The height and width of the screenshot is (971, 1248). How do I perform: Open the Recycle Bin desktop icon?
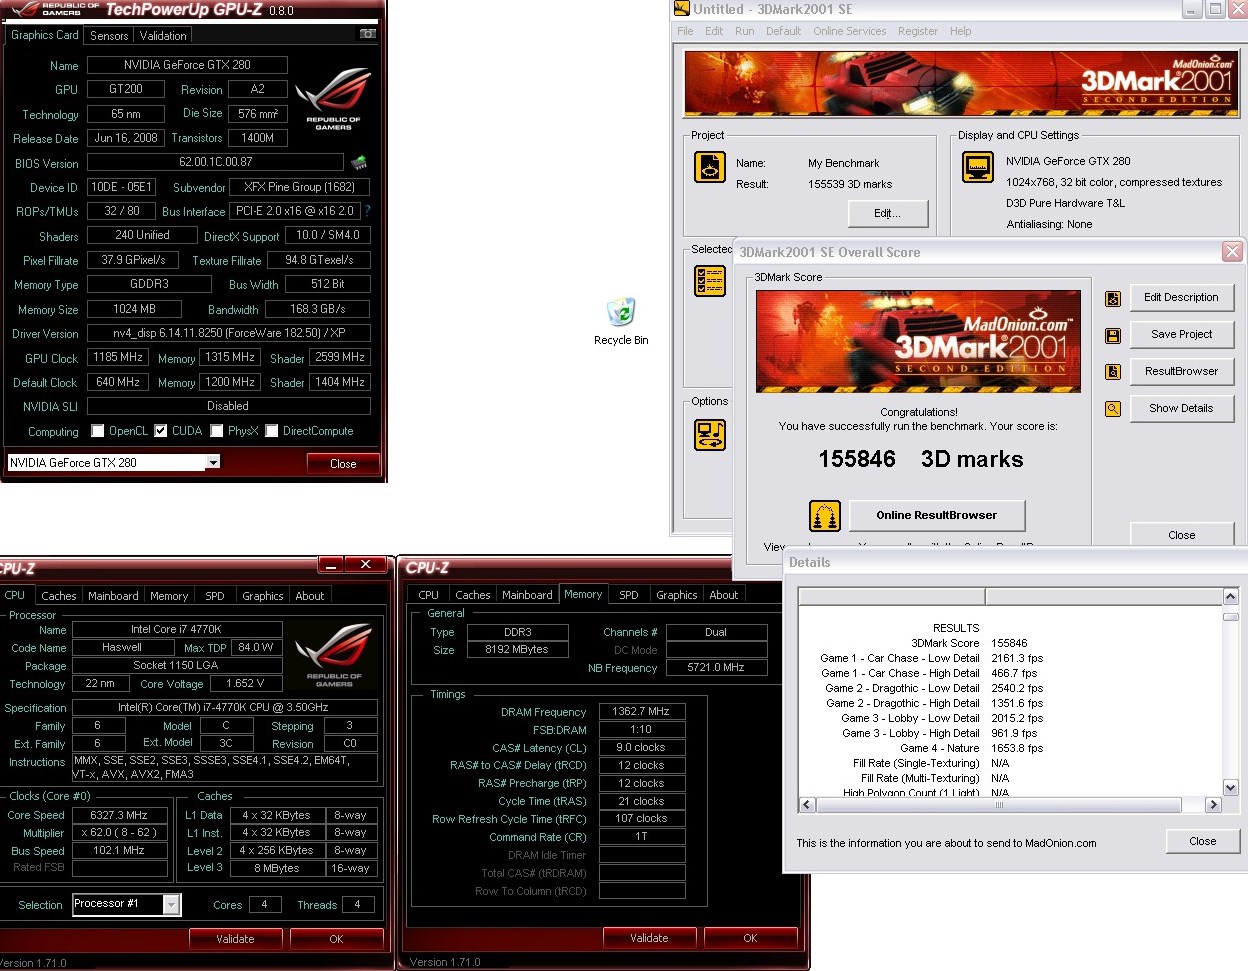click(x=621, y=312)
